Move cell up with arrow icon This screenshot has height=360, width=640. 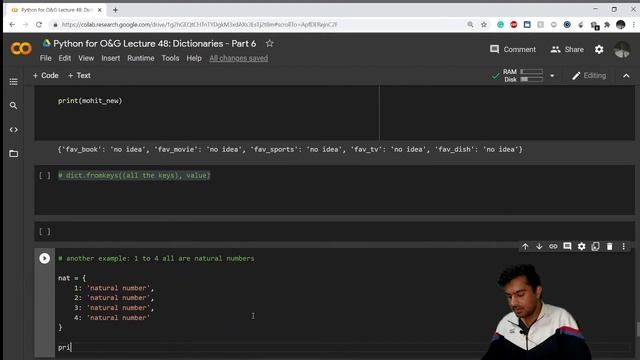525,247
